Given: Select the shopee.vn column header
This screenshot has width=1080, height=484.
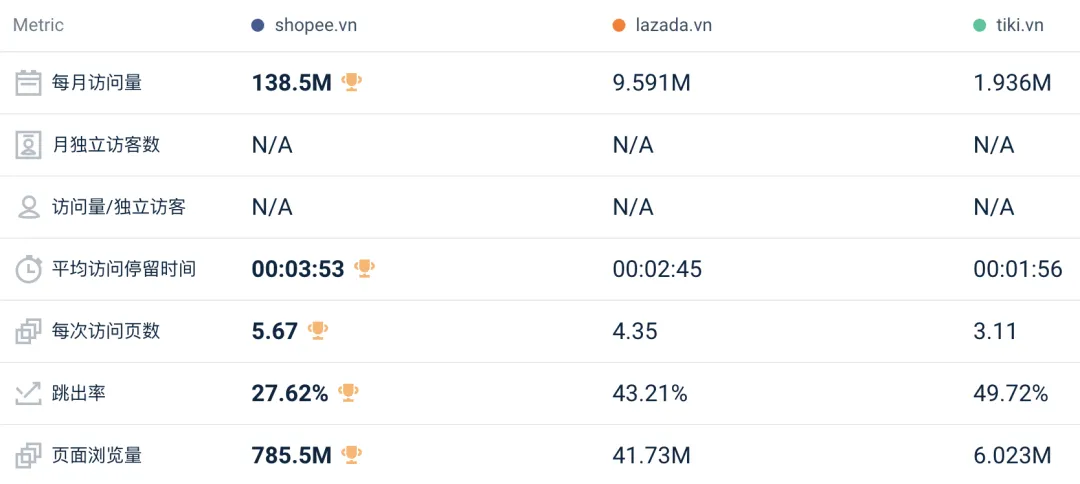Looking at the screenshot, I should (315, 25).
